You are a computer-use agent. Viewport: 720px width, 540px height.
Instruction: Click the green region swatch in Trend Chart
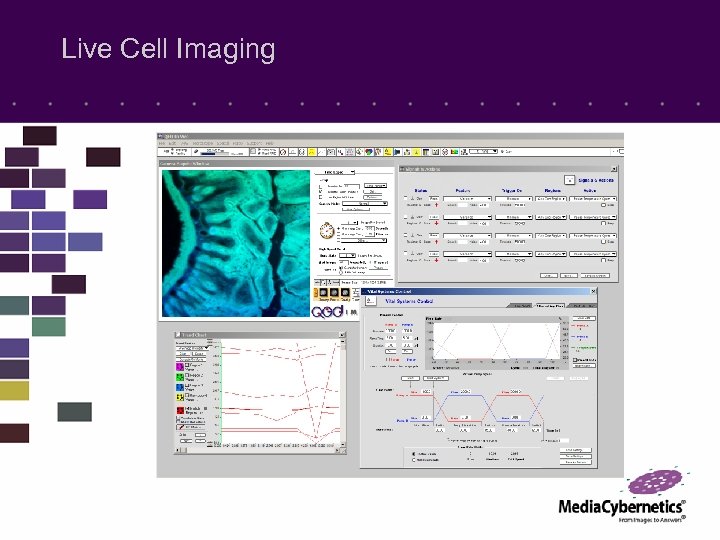pyautogui.click(x=180, y=377)
